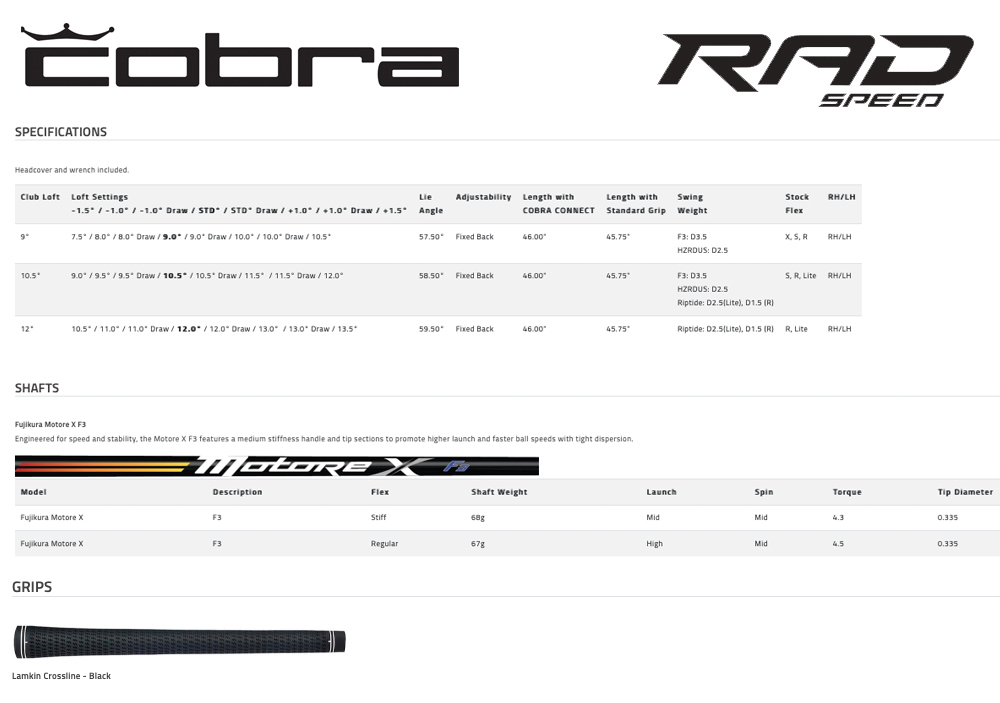Click the Fujikura Motore X F3 title

(50, 424)
